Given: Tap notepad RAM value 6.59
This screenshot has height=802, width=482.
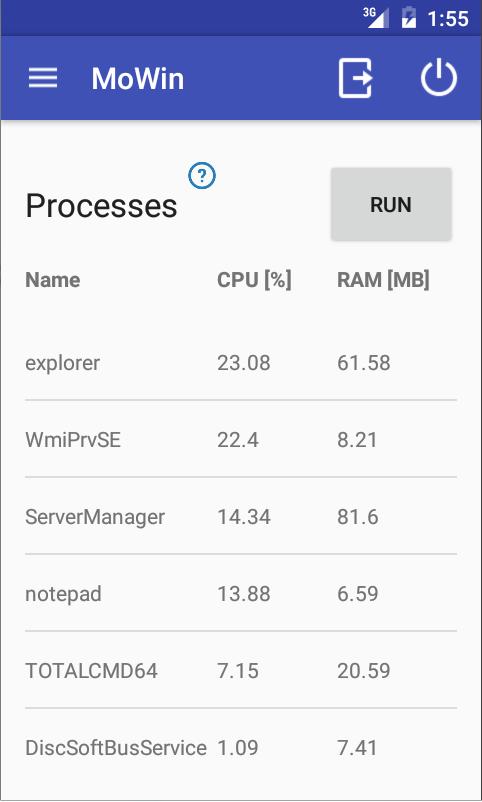Looking at the screenshot, I should pos(358,593).
